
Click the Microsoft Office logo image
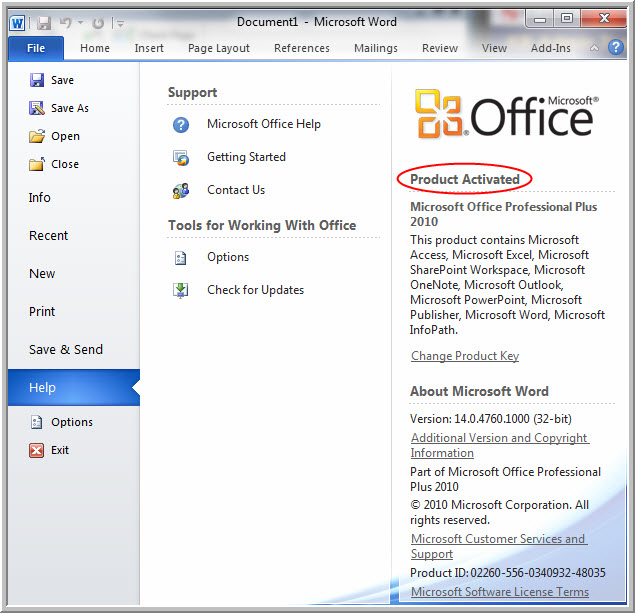point(506,114)
